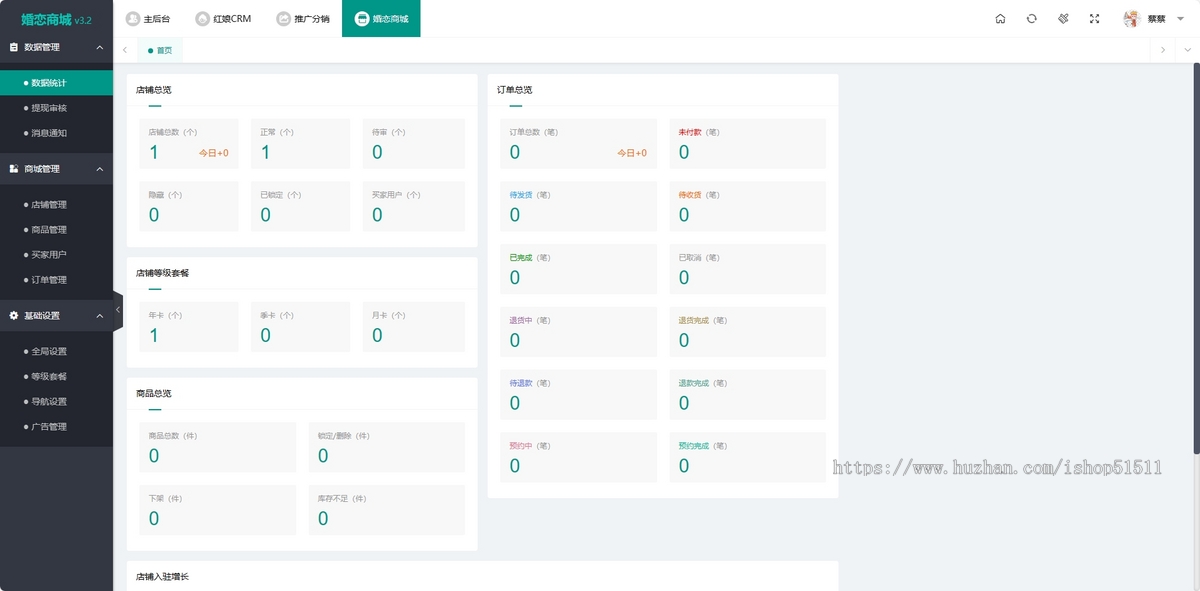Open 提现审核 in the sidebar
Image resolution: width=1200 pixels, height=591 pixels.
pos(56,108)
